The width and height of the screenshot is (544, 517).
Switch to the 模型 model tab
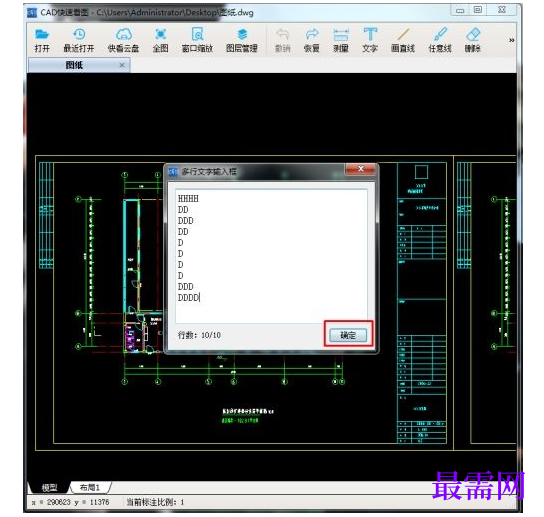[49, 488]
